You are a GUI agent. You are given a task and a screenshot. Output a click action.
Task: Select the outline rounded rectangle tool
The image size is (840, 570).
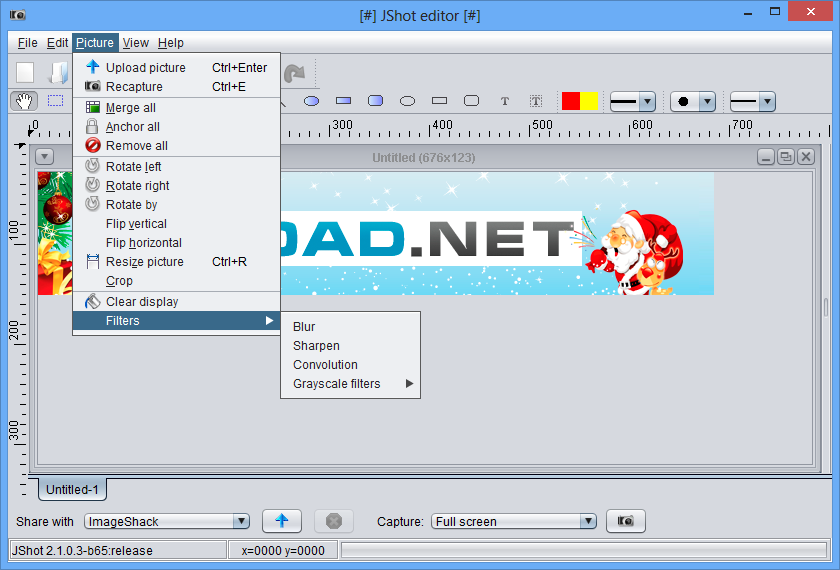471,101
